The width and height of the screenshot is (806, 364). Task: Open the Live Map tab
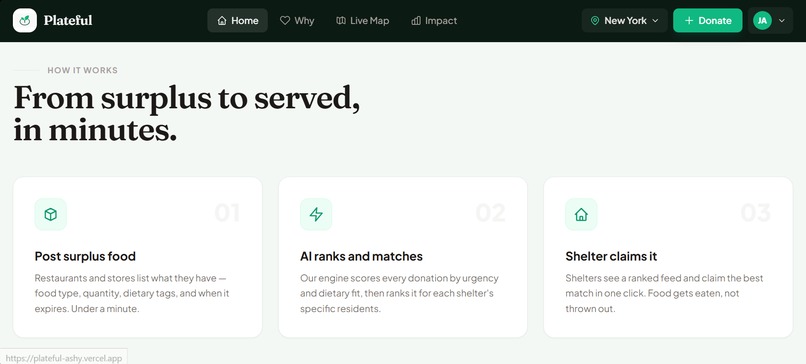pos(362,21)
